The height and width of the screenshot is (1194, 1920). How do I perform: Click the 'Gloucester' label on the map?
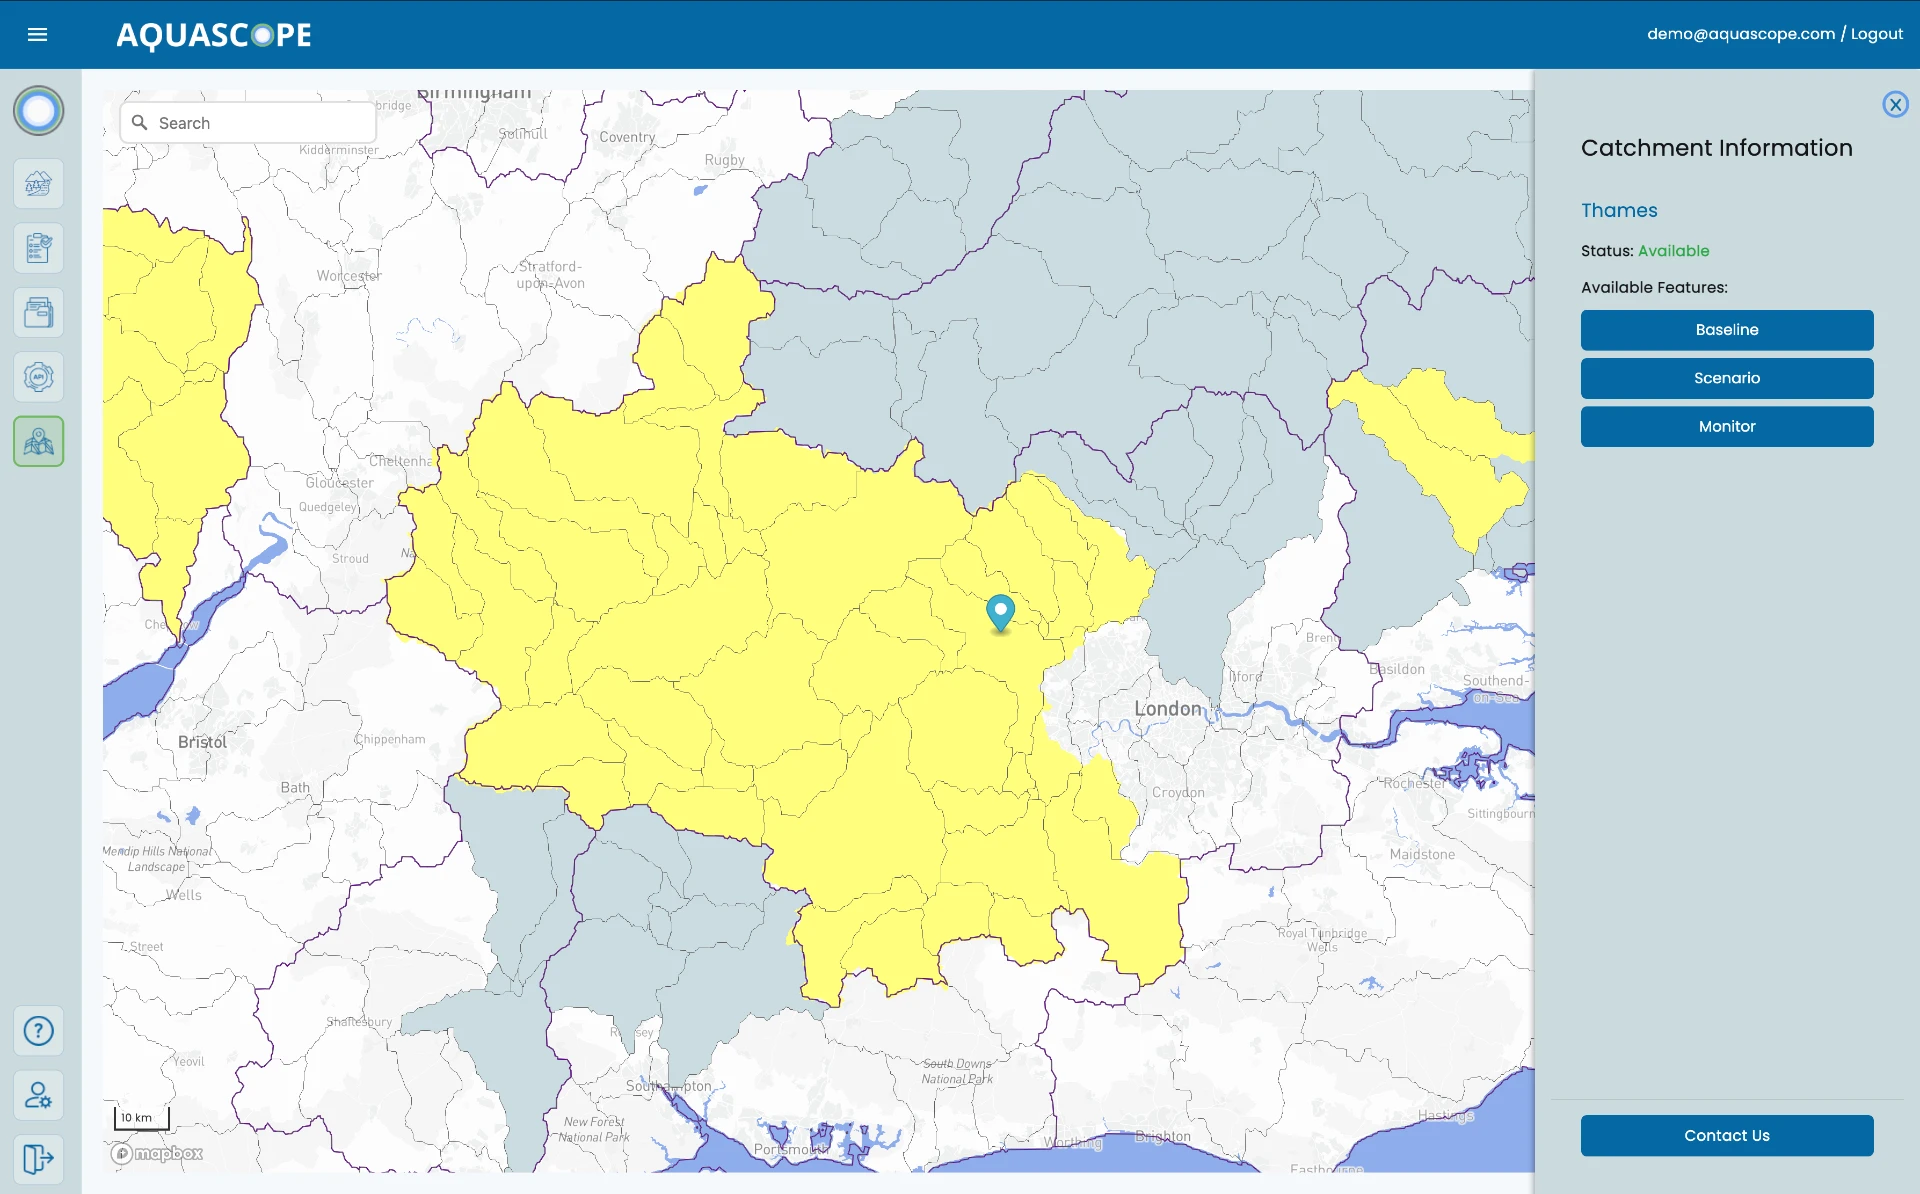(x=340, y=482)
